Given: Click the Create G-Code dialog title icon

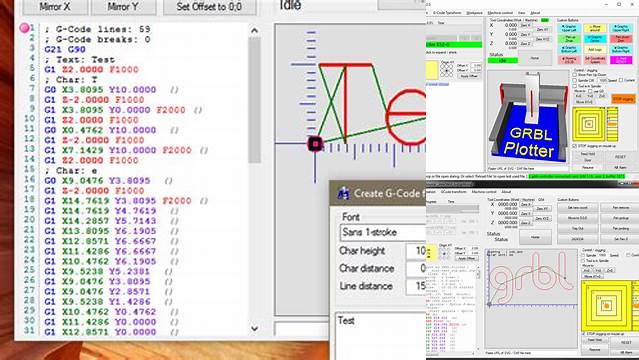Looking at the screenshot, I should (344, 193).
